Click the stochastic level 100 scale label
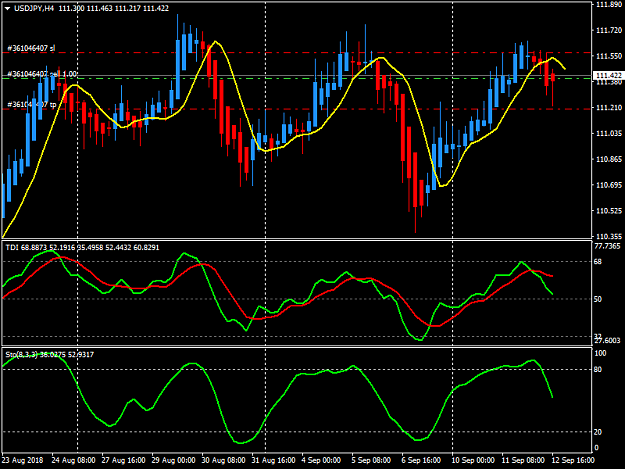Image resolution: width=625 pixels, height=469 pixels. [600, 353]
